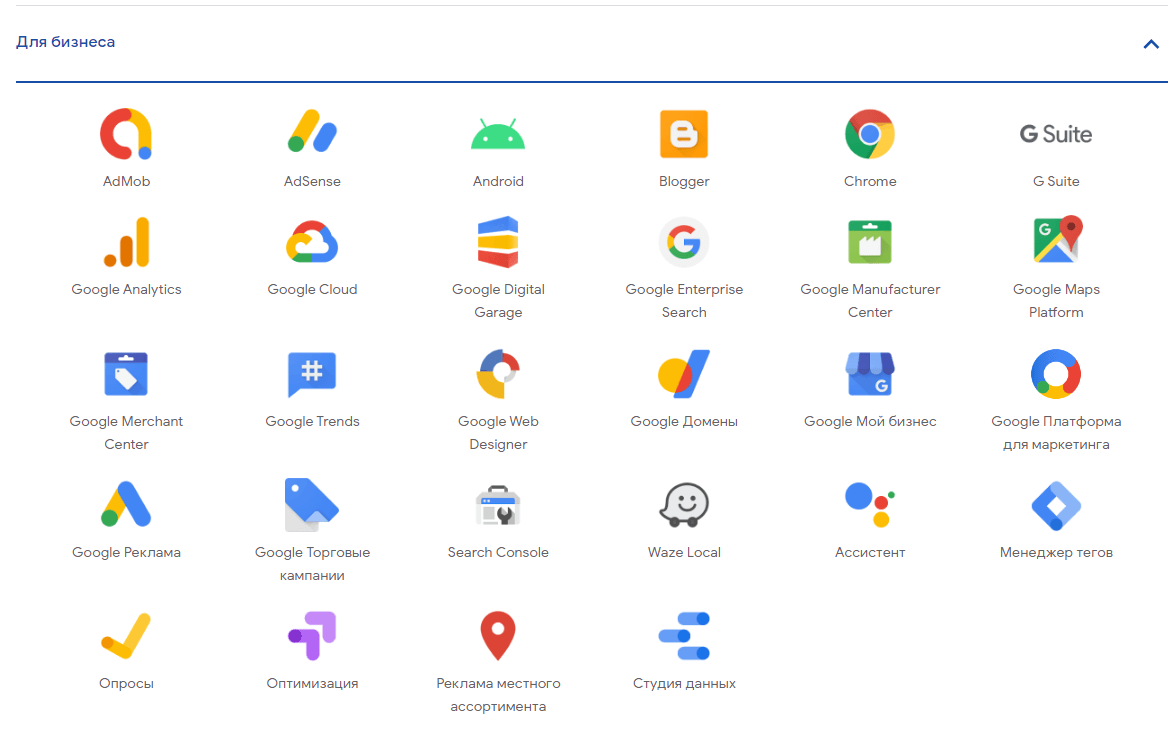
Task: Open Google Платформа для маркетинга icon
Action: (1056, 374)
